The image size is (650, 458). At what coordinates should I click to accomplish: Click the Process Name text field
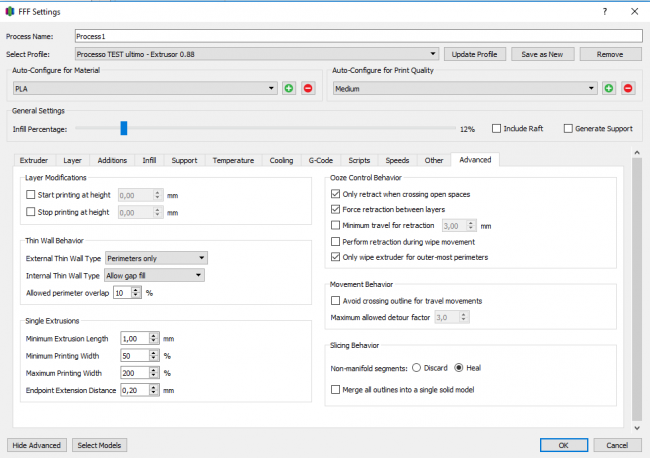357,36
